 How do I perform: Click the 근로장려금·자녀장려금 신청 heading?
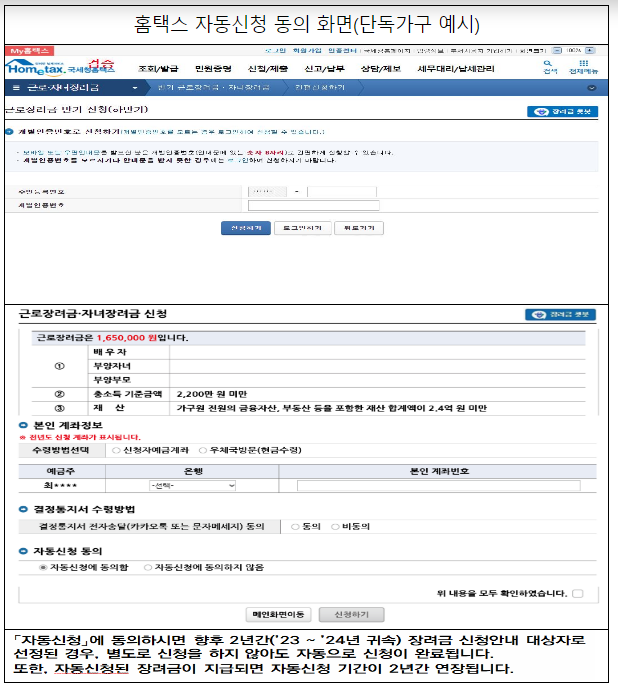coord(92,314)
